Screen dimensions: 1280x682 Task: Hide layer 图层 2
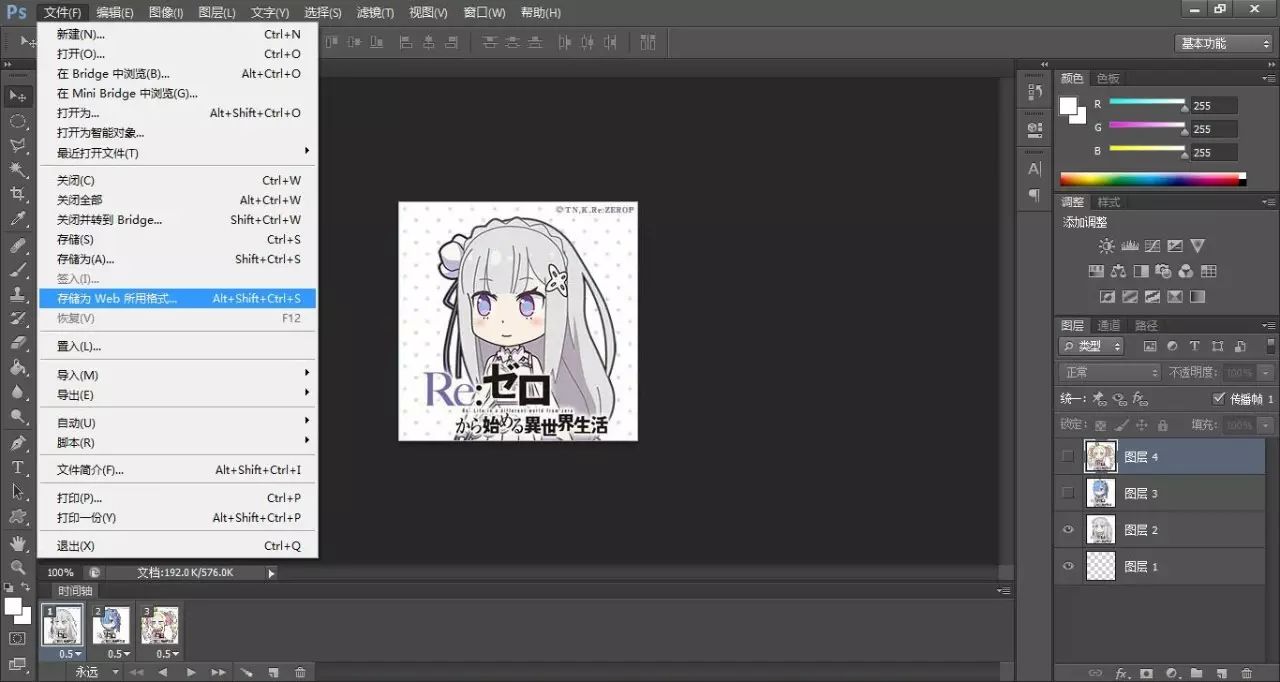pos(1068,530)
